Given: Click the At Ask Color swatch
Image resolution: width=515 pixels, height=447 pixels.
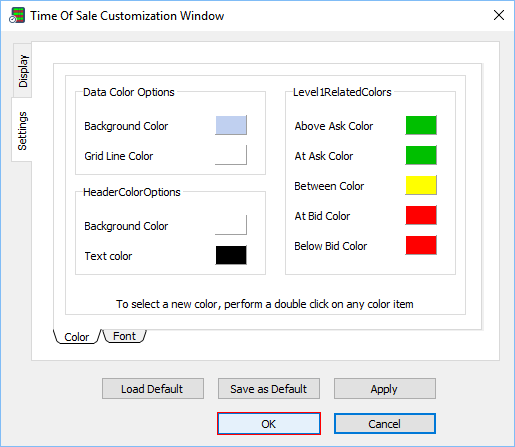Looking at the screenshot, I should pos(421,155).
